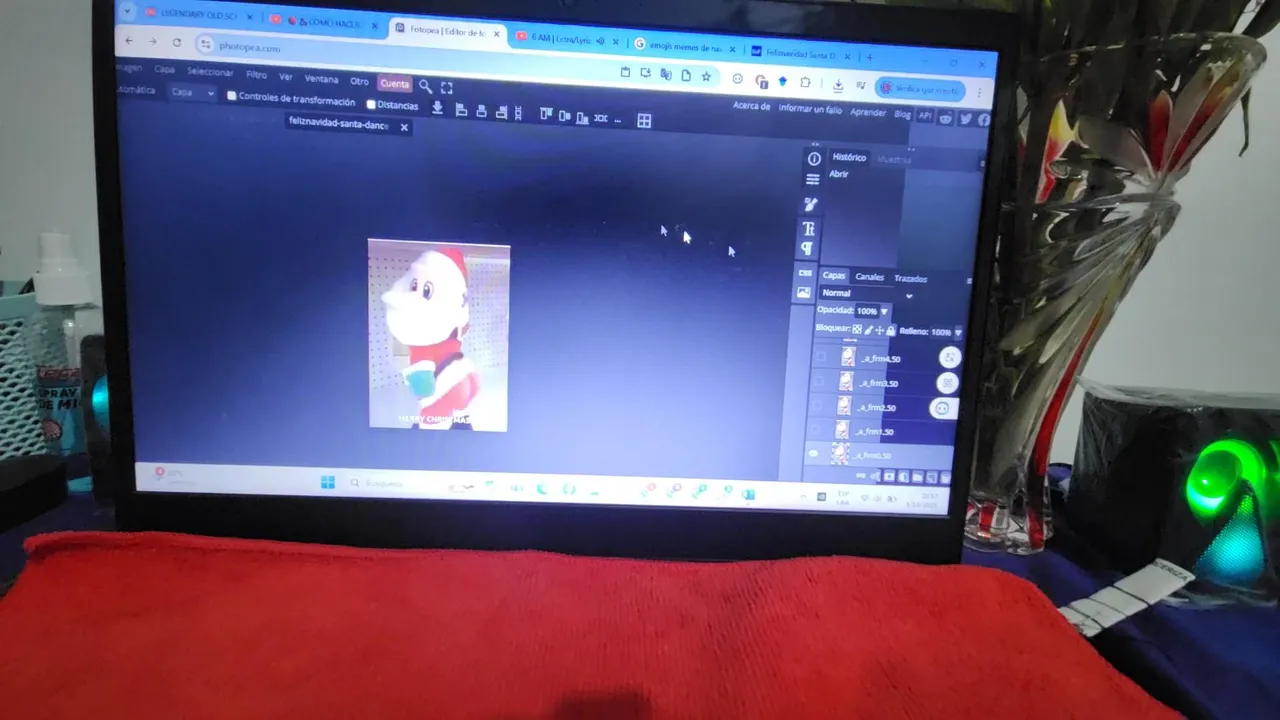This screenshot has height=720, width=1280.
Task: Open the Acerca de link
Action: (x=751, y=106)
